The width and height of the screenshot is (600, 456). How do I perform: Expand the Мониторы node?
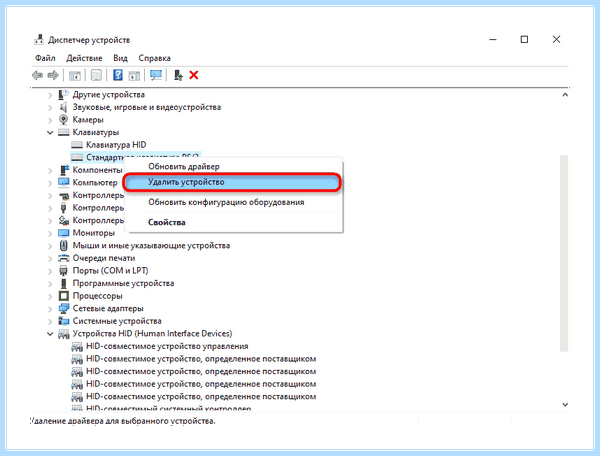(50, 233)
